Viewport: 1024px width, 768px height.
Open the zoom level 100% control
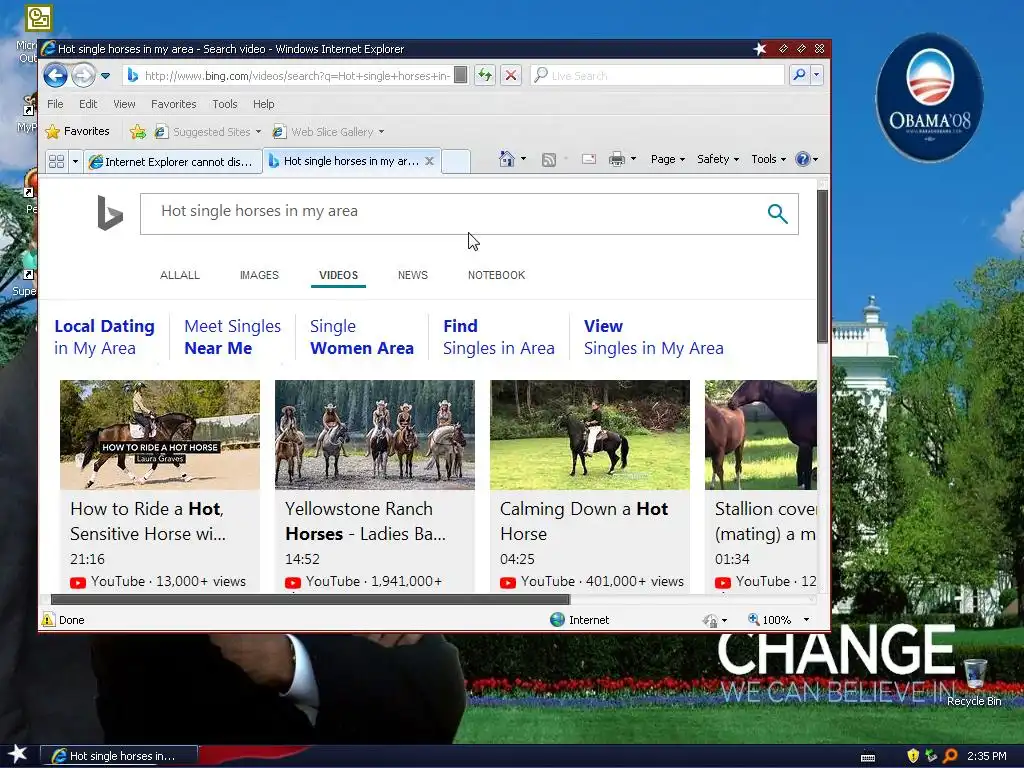780,620
